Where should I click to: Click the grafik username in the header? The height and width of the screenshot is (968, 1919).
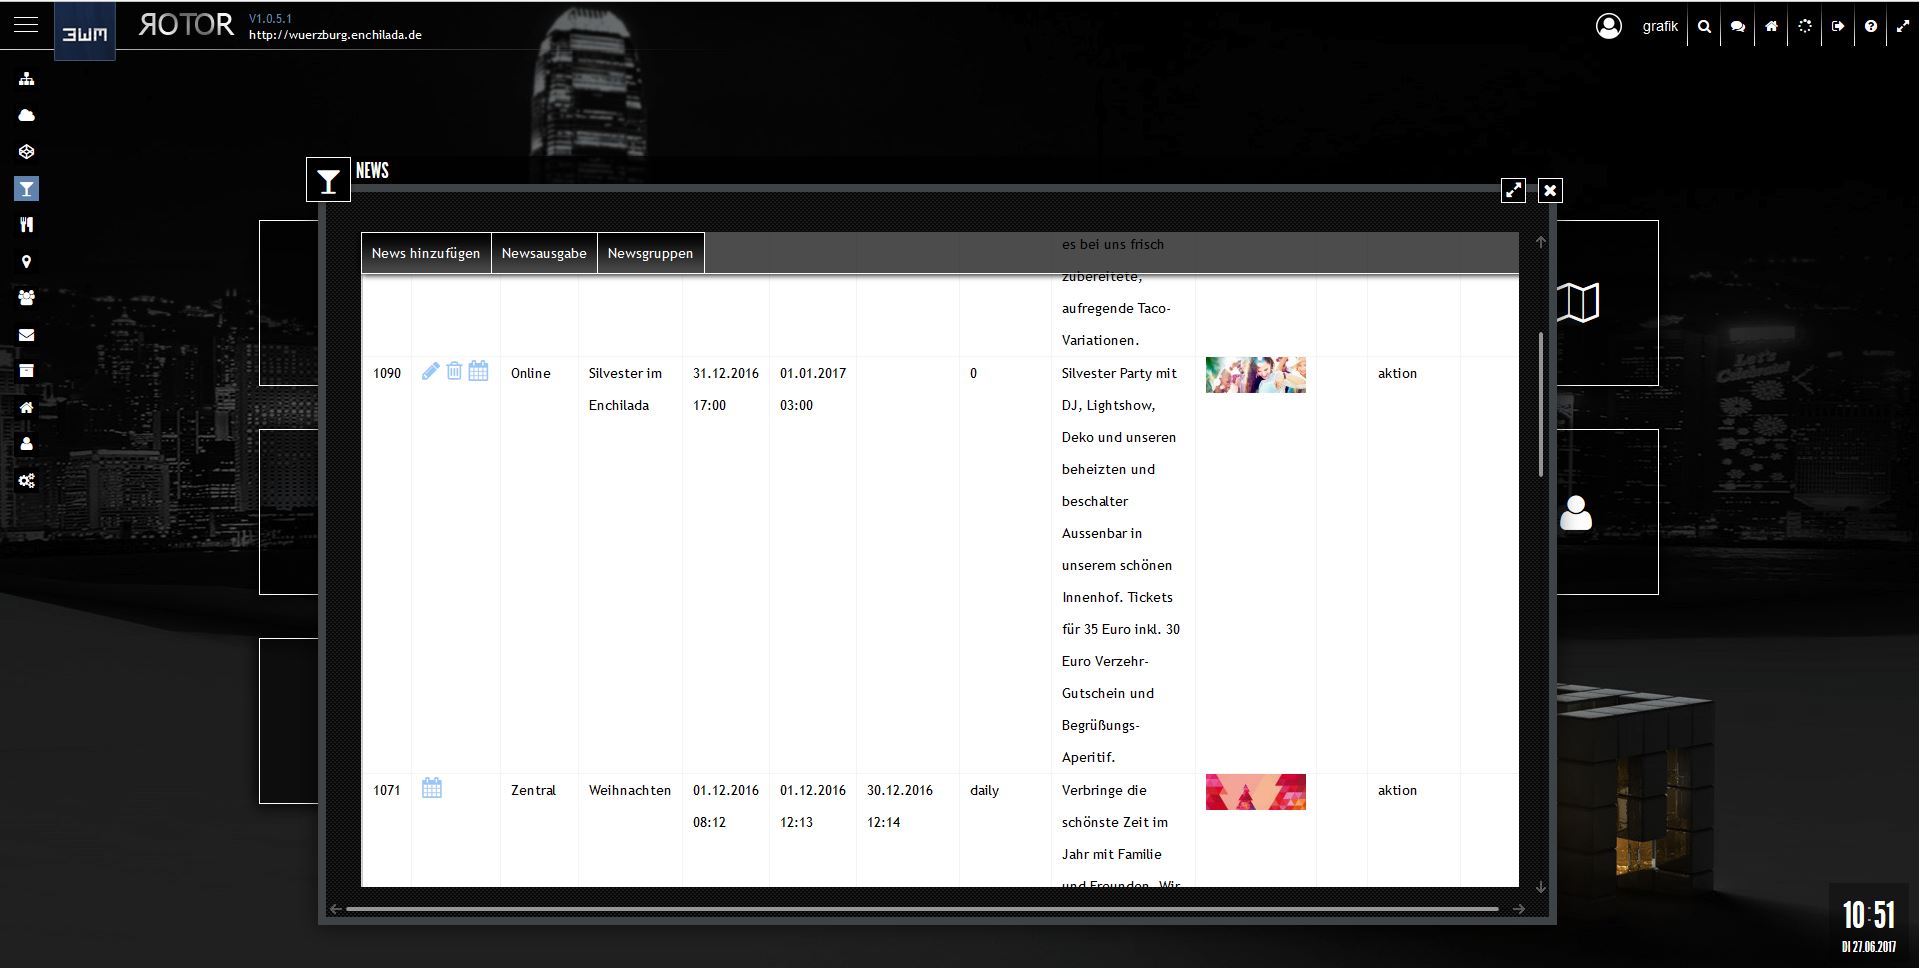tap(1660, 26)
